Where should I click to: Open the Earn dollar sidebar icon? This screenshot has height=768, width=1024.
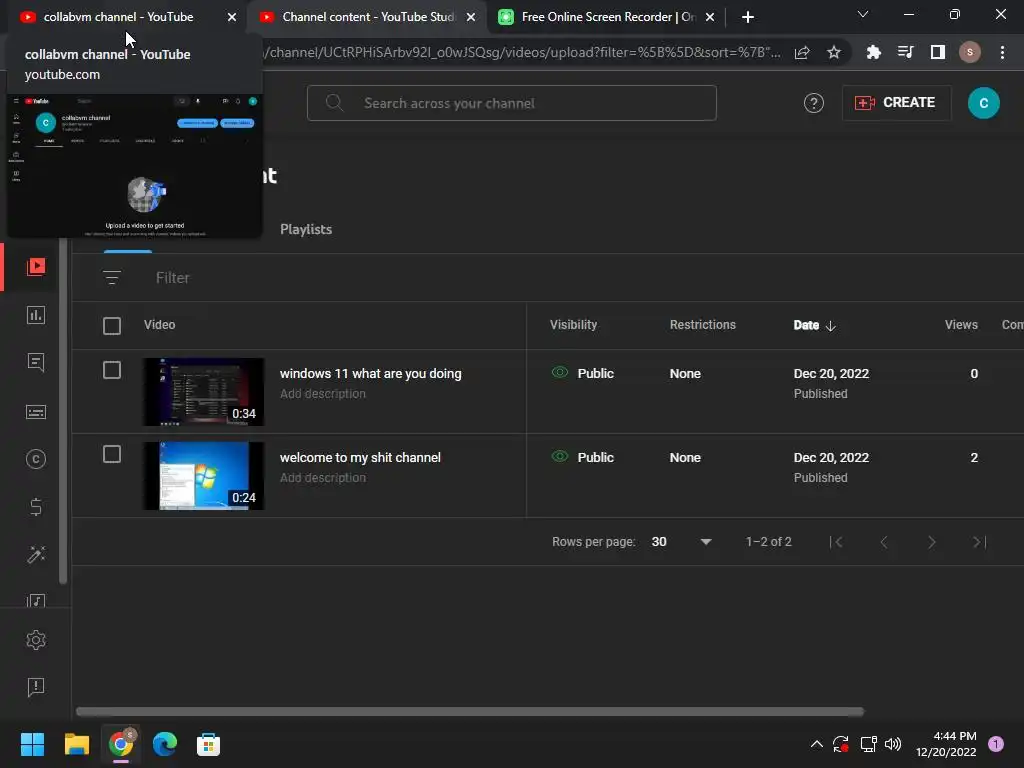(36, 507)
